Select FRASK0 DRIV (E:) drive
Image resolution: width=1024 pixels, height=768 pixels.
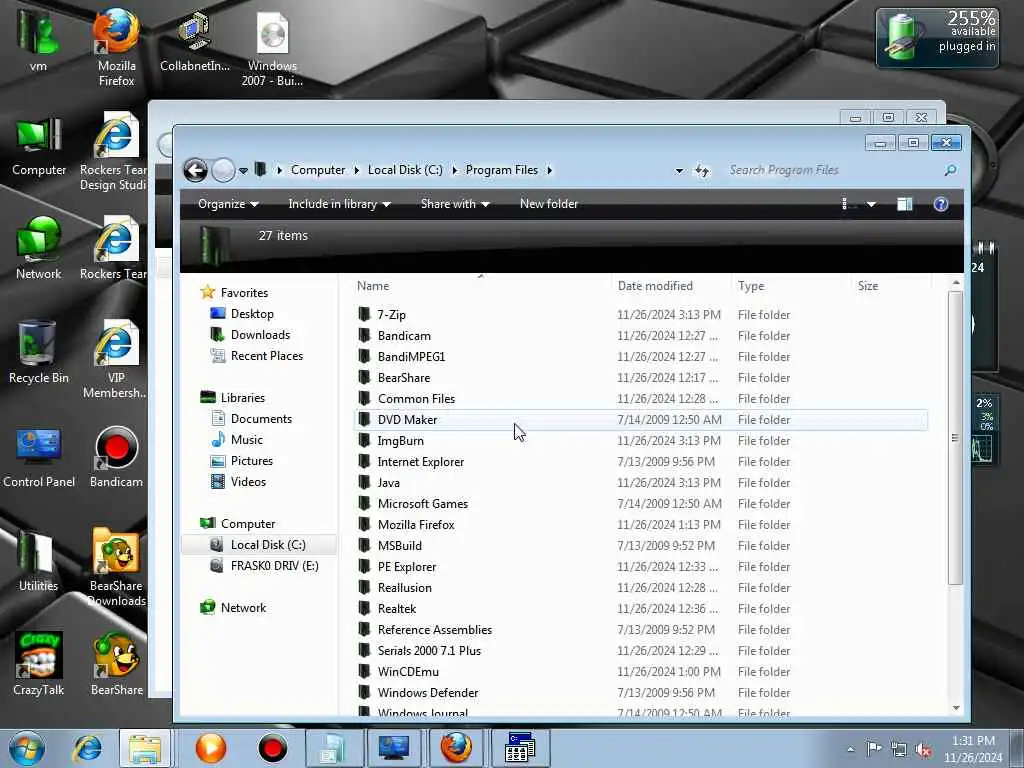coord(274,566)
